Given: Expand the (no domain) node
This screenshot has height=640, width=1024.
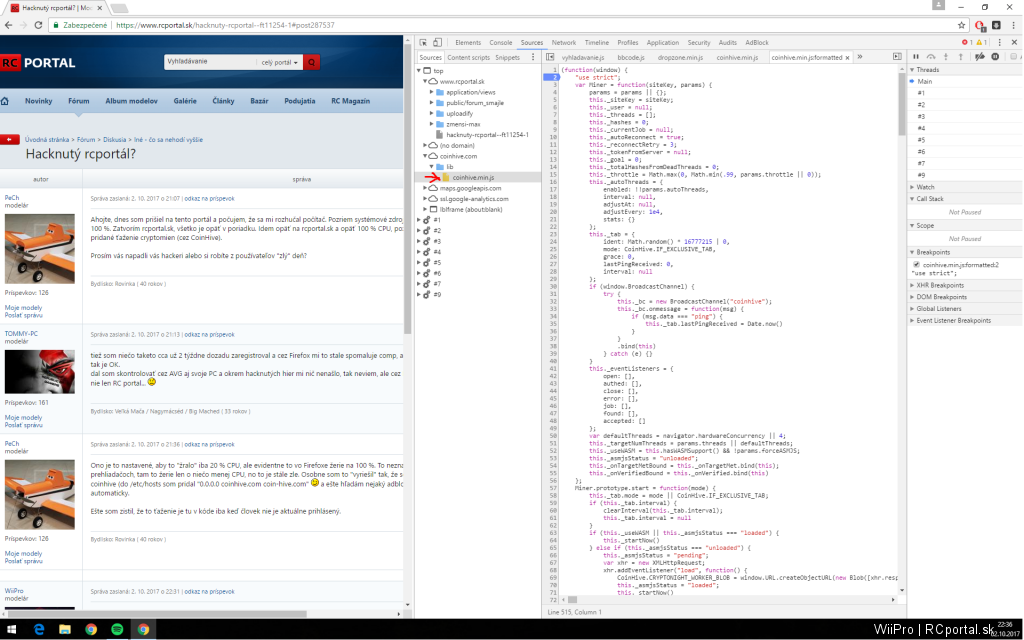Looking at the screenshot, I should coord(425,146).
